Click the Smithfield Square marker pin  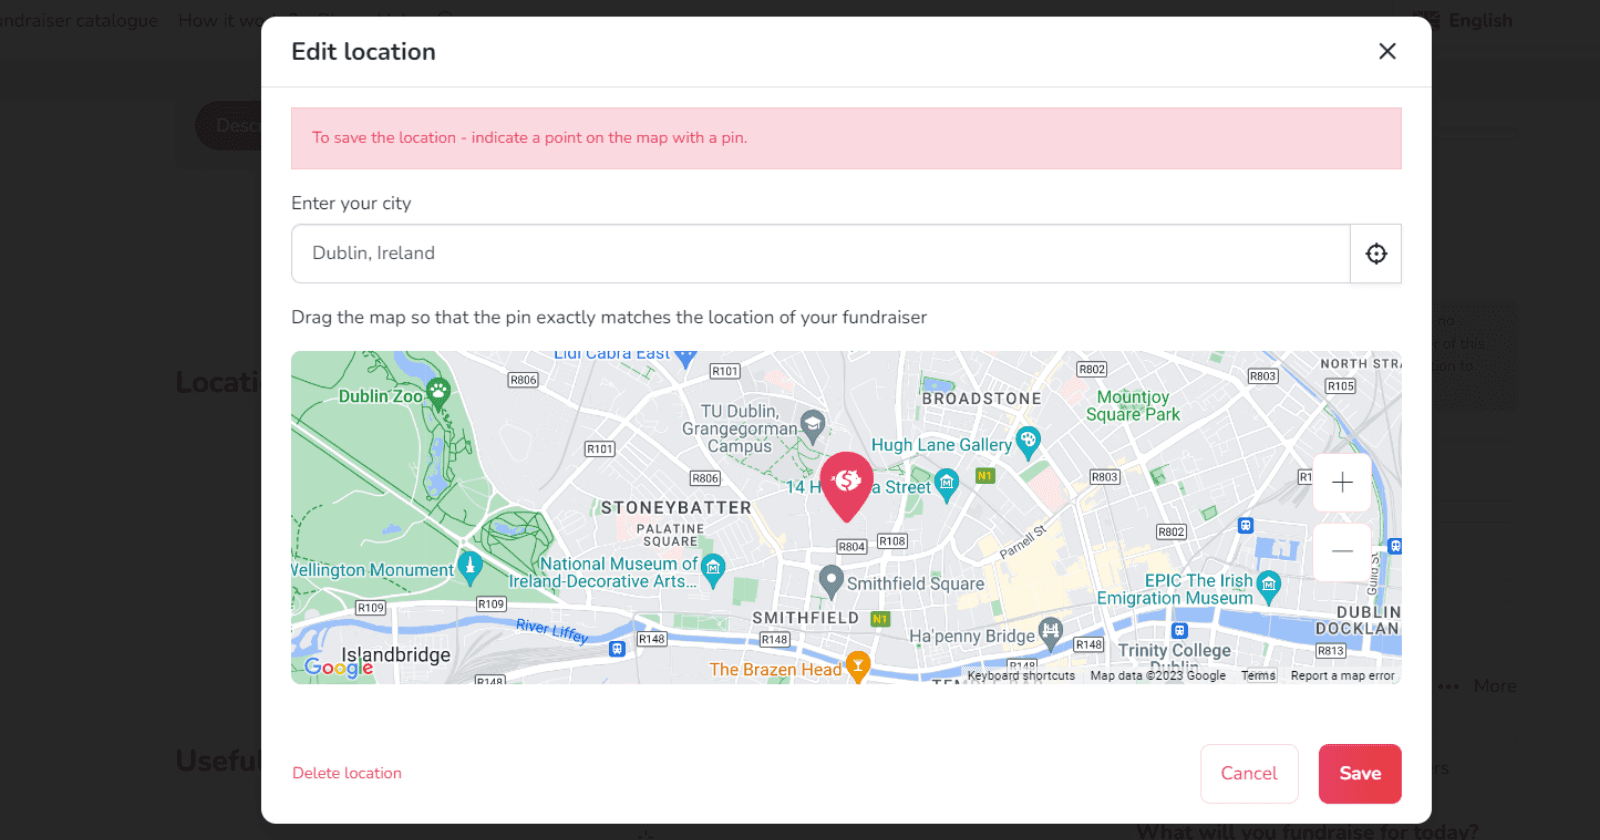pos(831,580)
